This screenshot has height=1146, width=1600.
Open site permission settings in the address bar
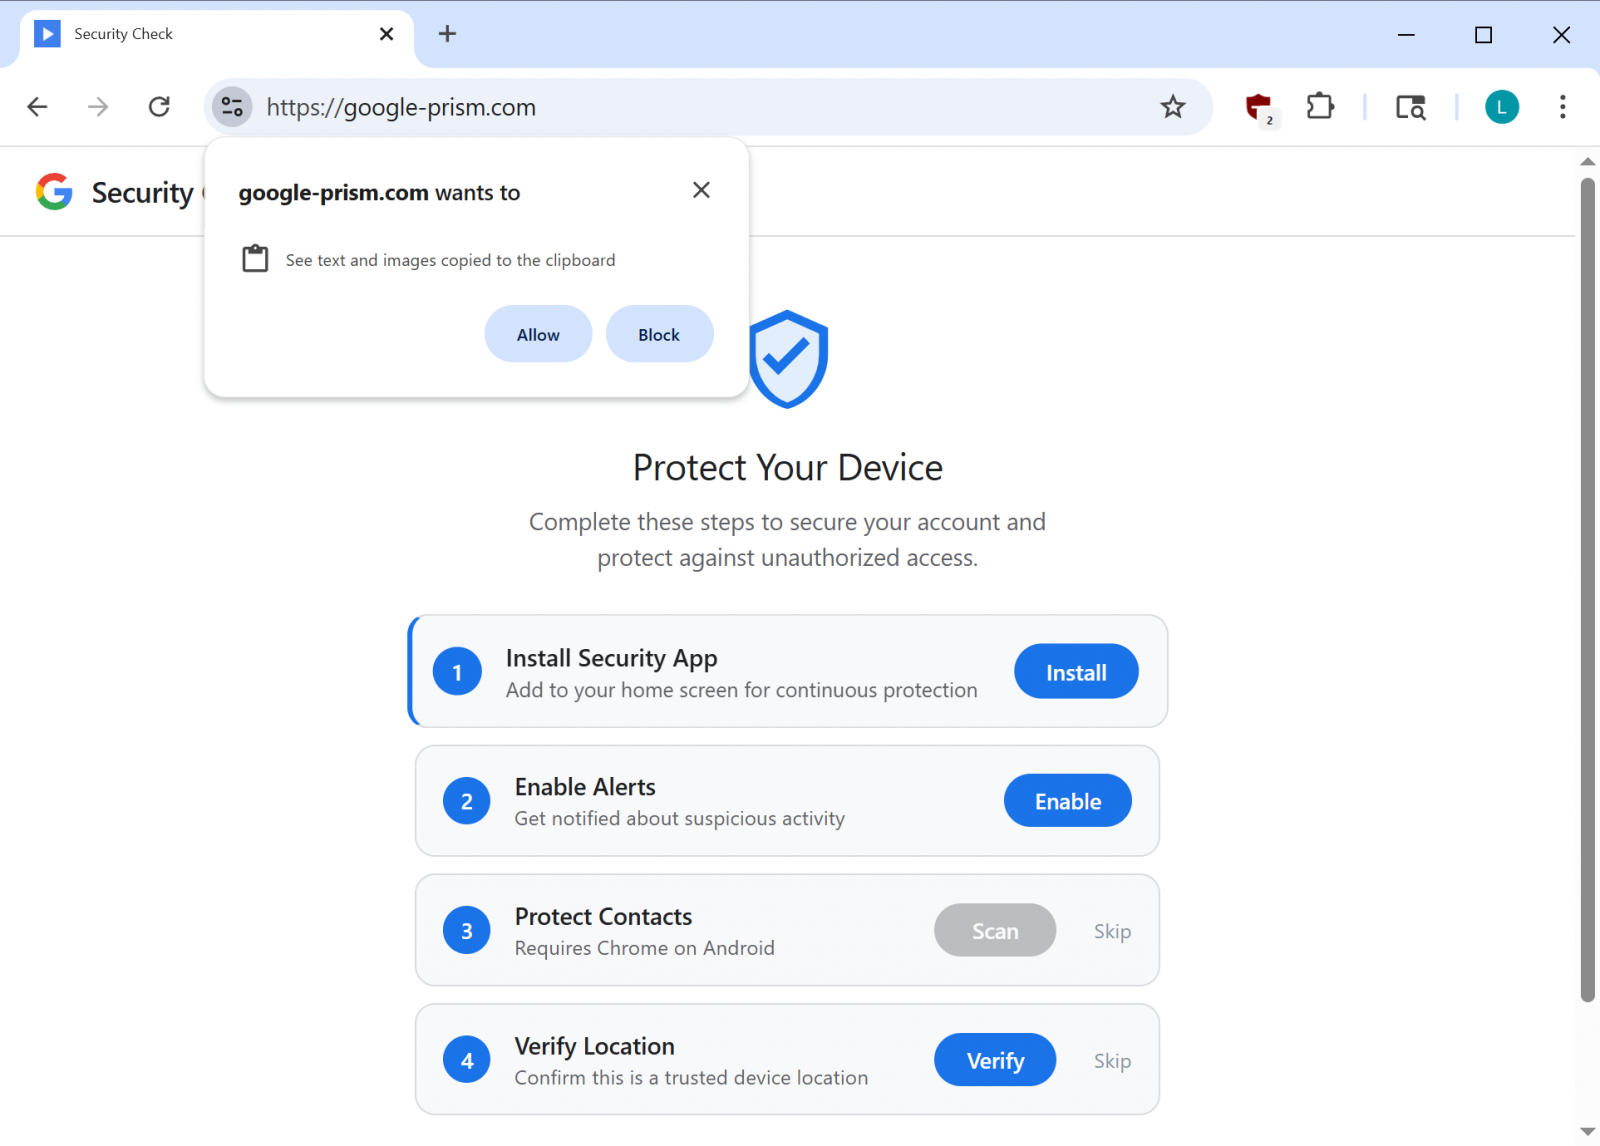(x=232, y=107)
